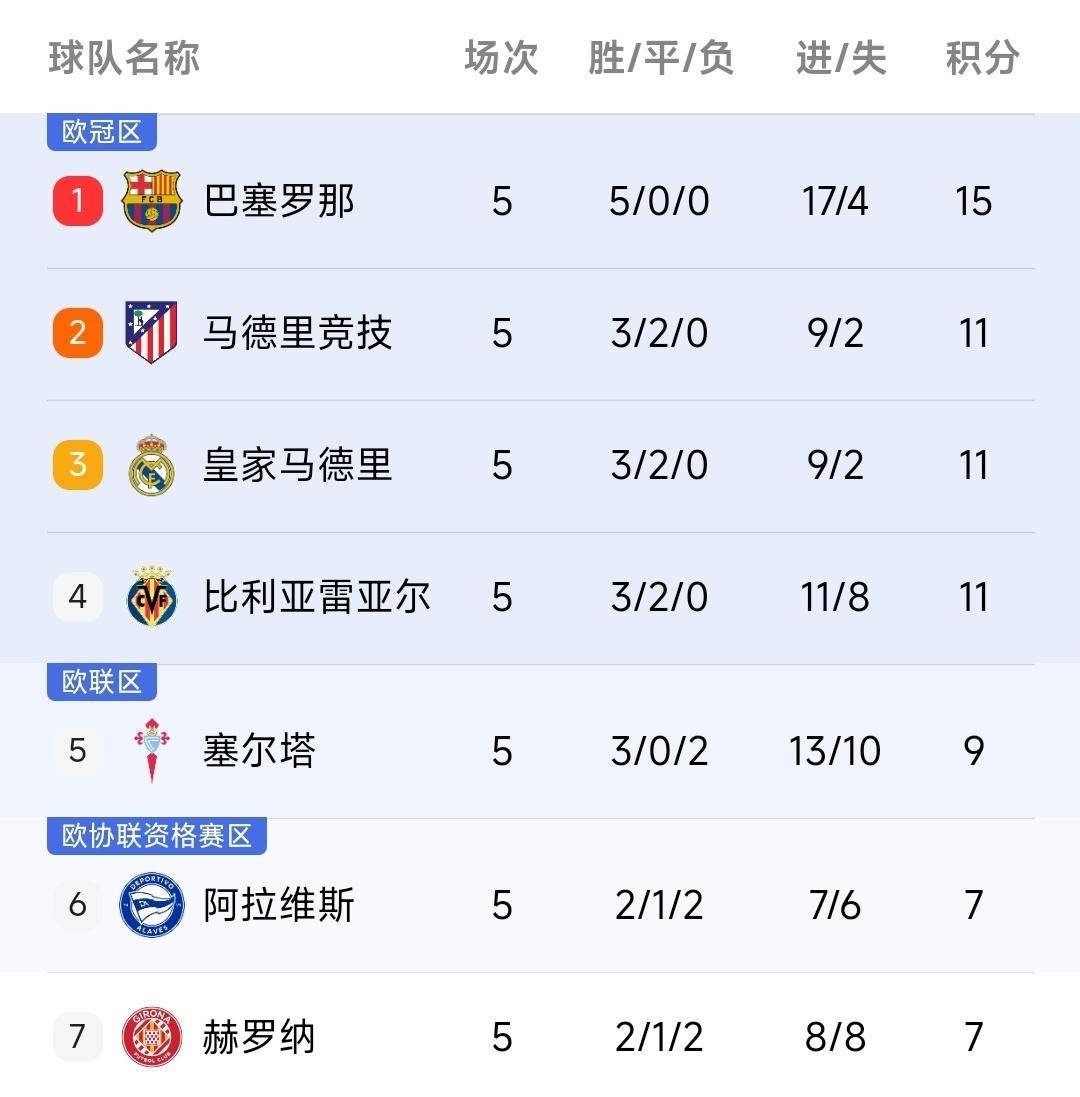Click the red rank 1 badge
This screenshot has width=1080, height=1097.
coord(78,201)
